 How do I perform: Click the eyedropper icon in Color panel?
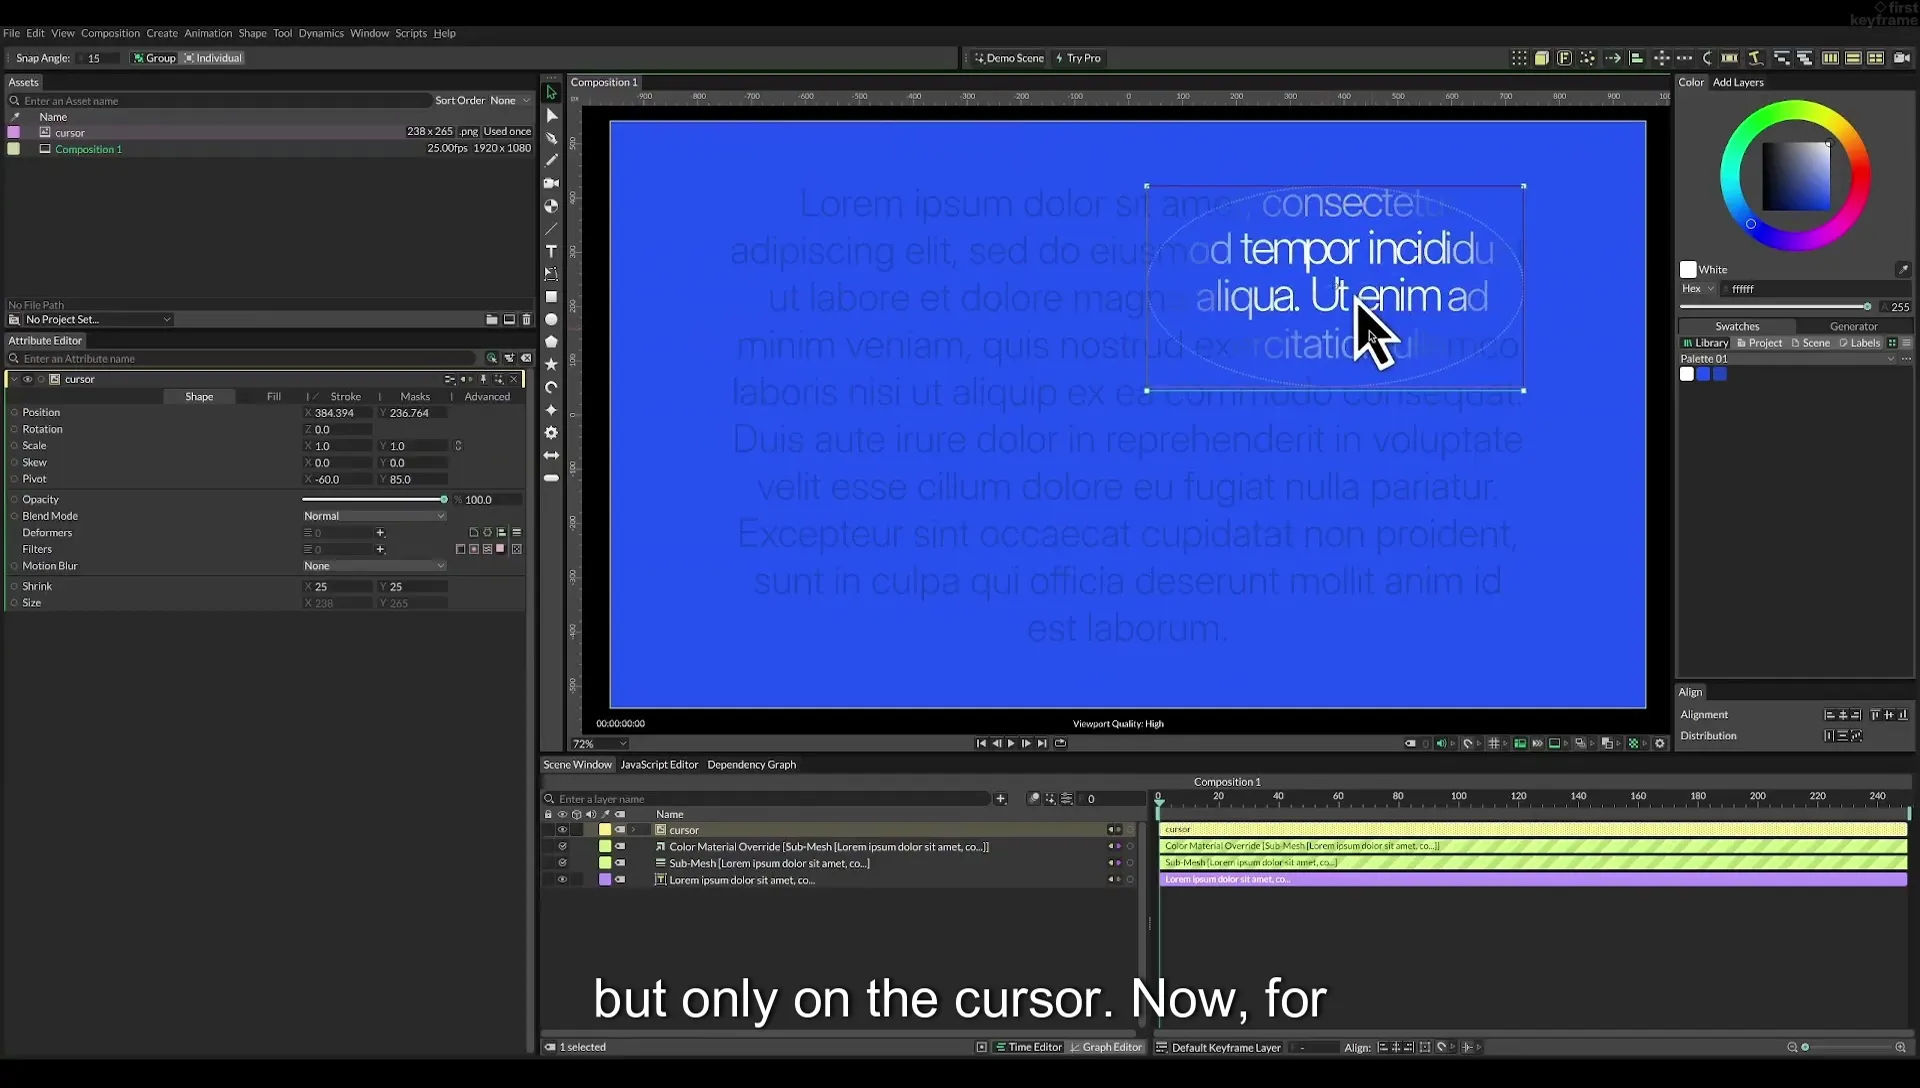(1903, 270)
